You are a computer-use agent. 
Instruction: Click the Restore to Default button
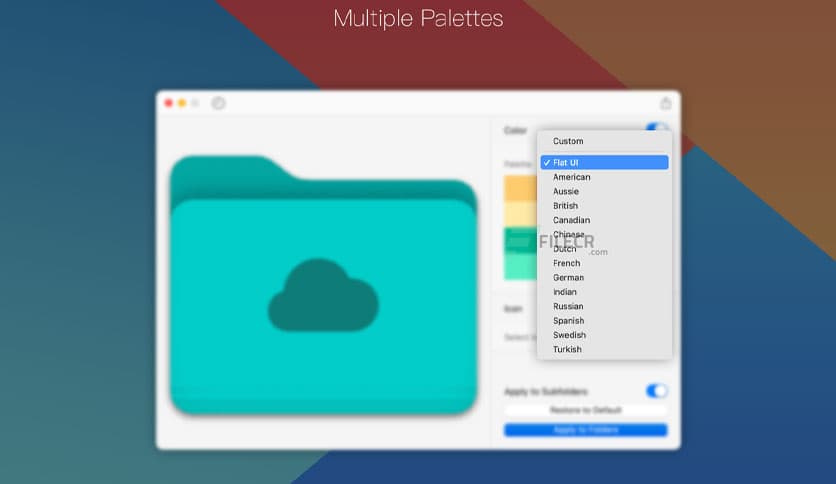pos(585,410)
